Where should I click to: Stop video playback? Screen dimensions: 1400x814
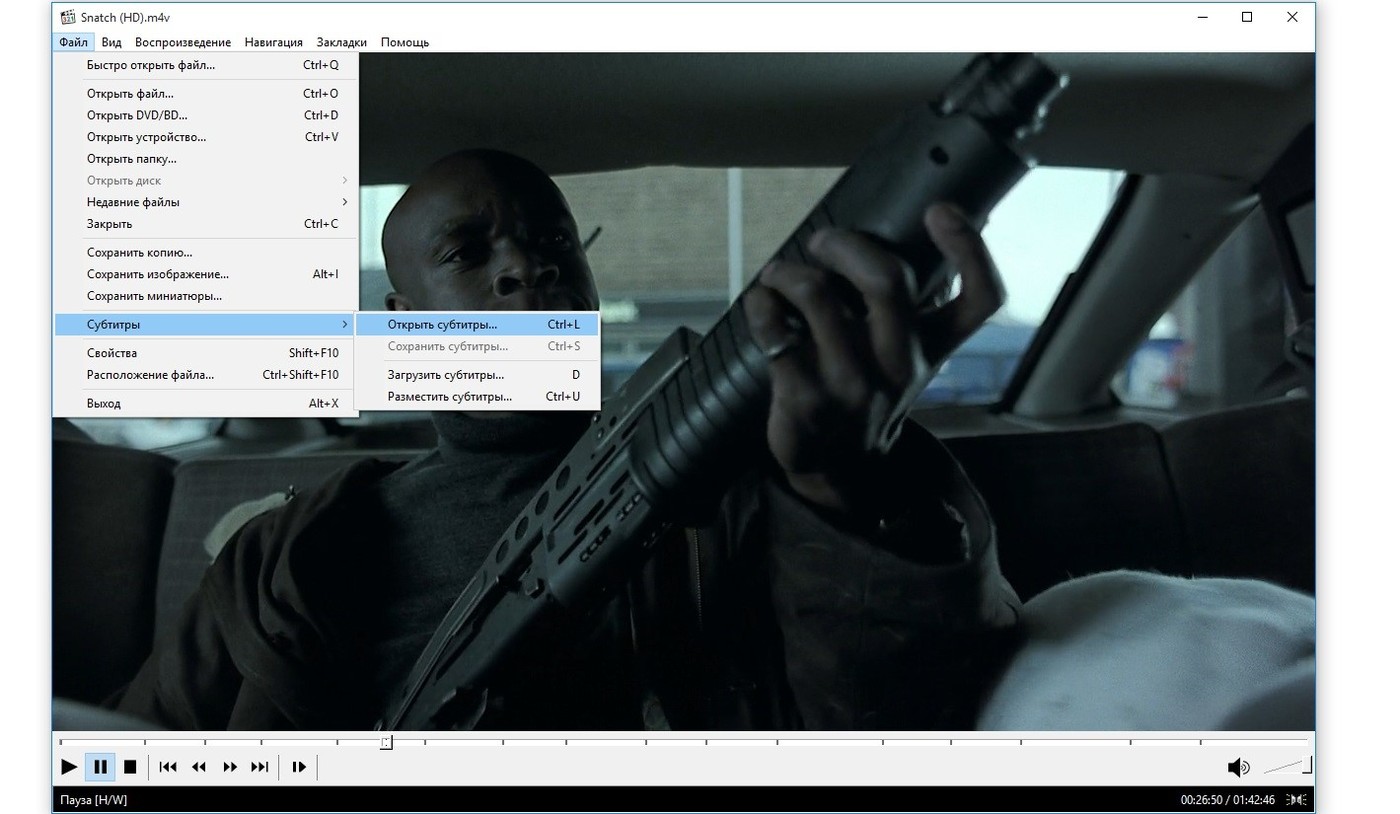[130, 767]
